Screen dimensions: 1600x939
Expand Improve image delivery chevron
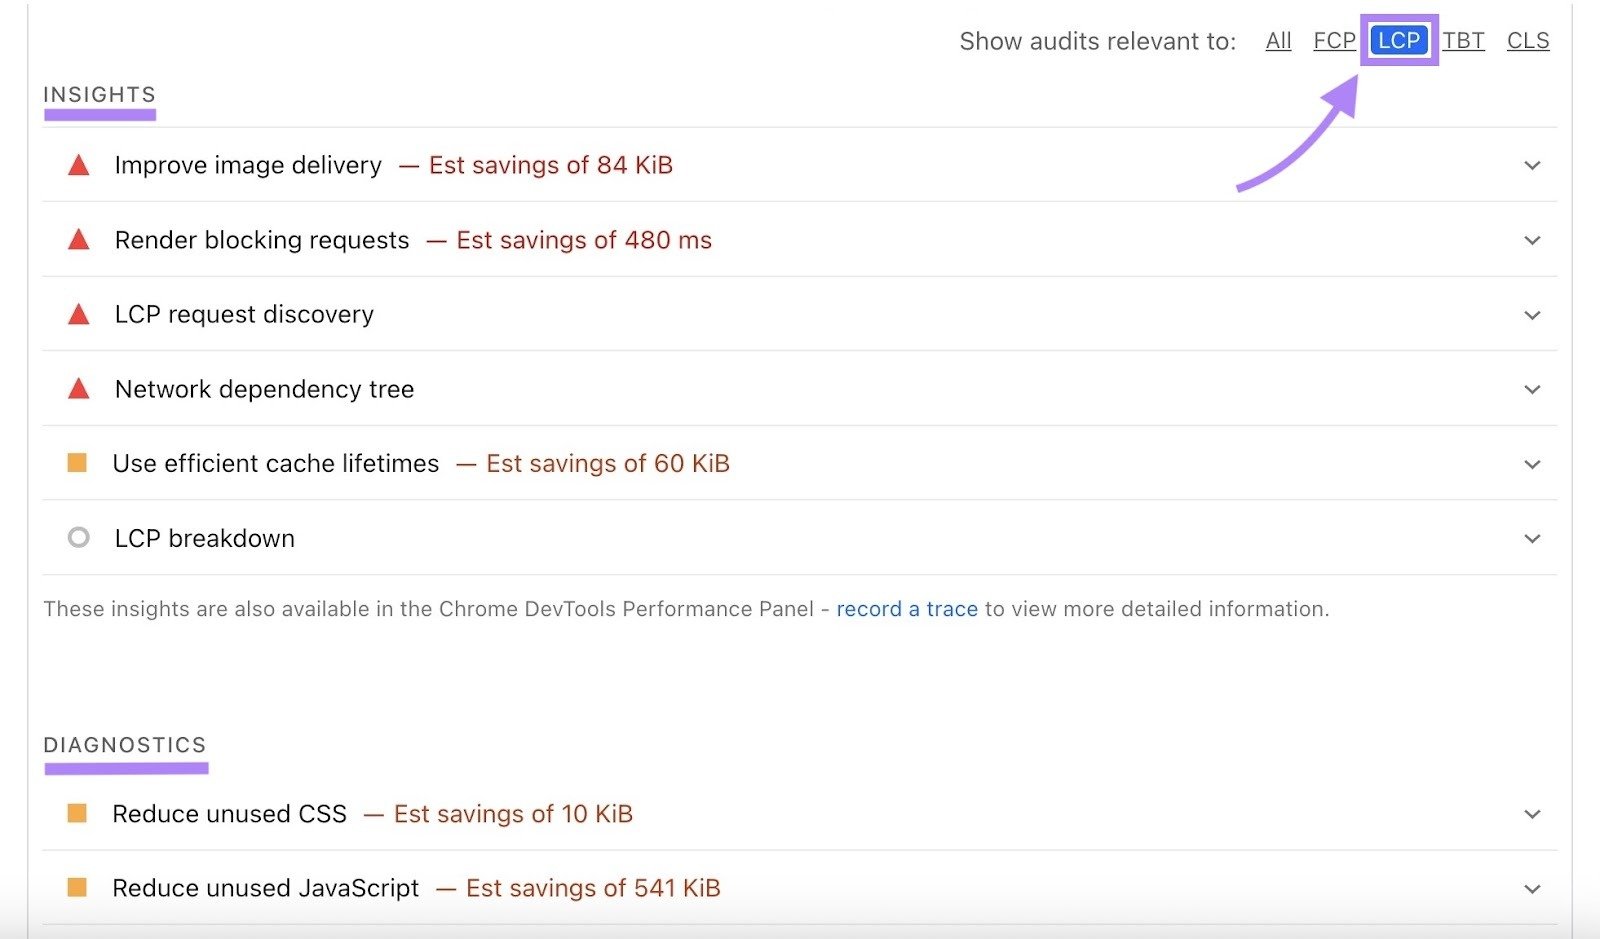1532,166
